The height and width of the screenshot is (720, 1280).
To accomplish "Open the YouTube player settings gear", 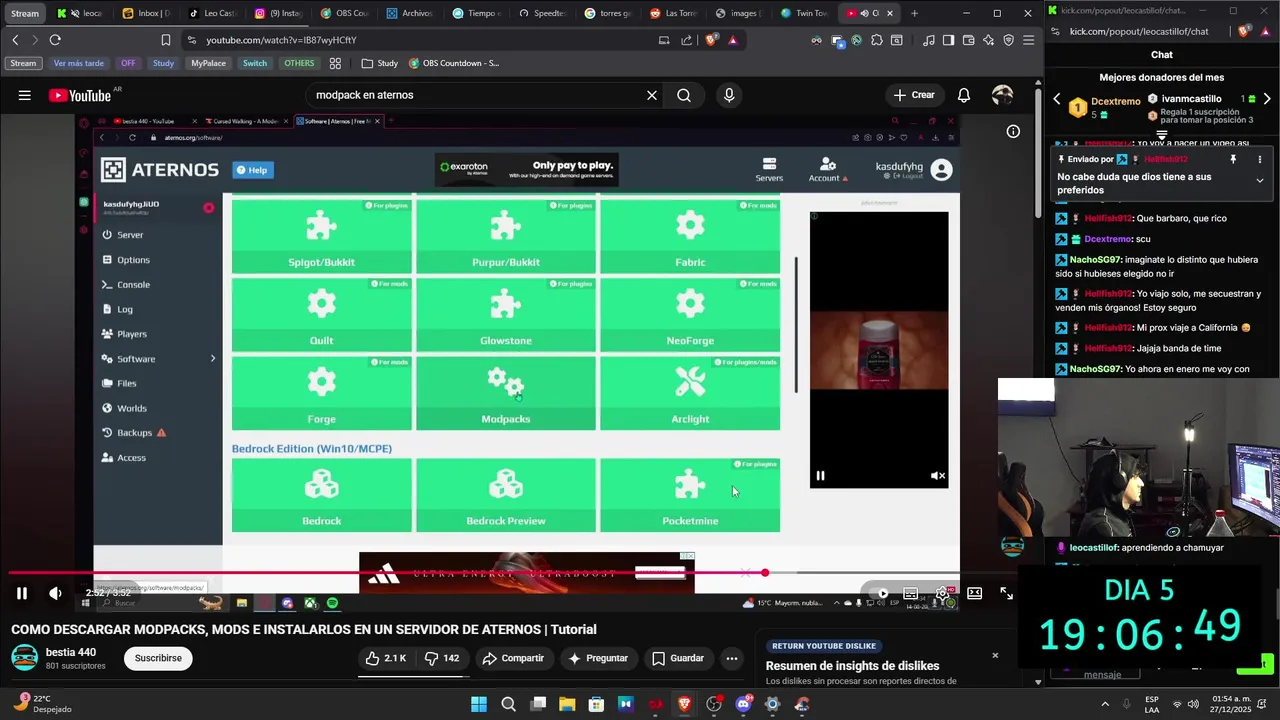I will tap(942, 593).
